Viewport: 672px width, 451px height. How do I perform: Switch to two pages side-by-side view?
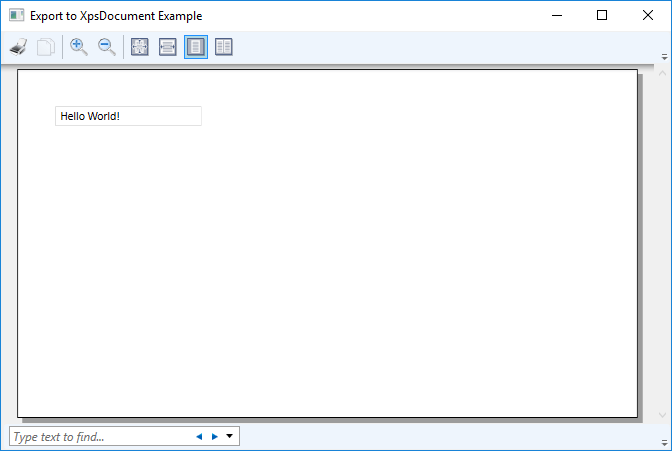(x=224, y=47)
